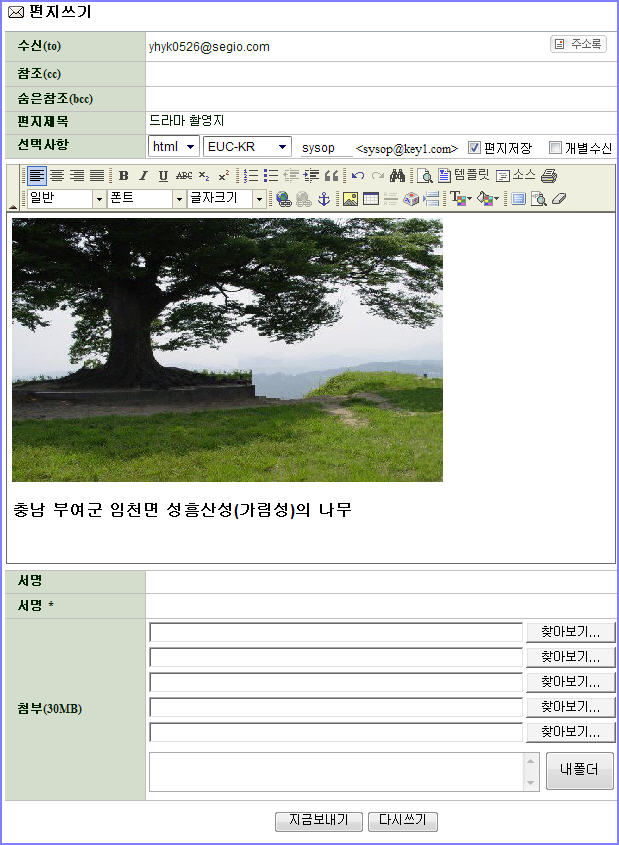Uncheck the 편지저장 checkbox
Screen dimensions: 619x845
point(475,148)
